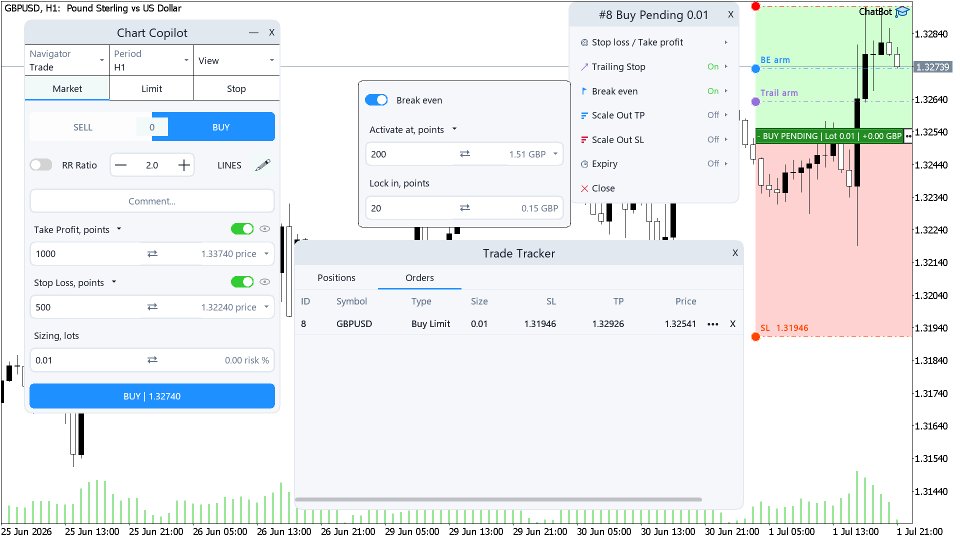
Task: Toggle the Stop Loss switch off
Action: (242, 282)
